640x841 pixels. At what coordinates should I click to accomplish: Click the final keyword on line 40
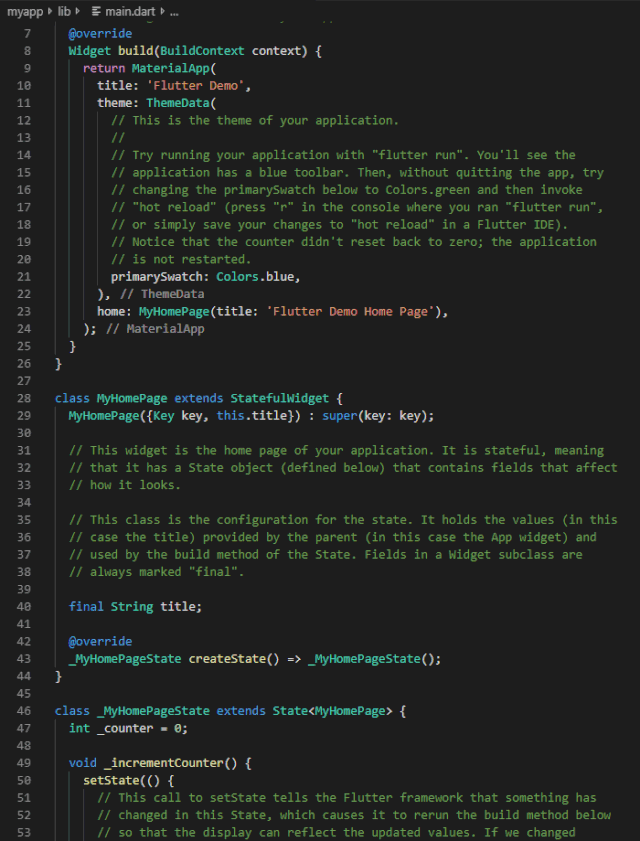86,607
